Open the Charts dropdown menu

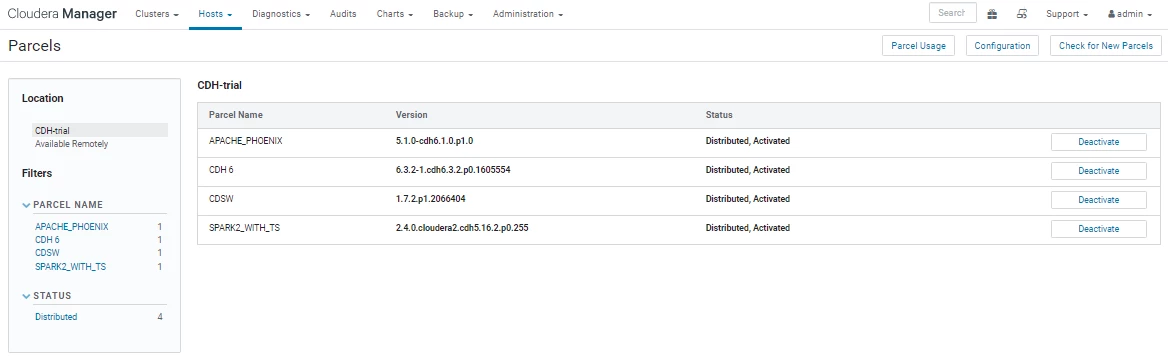[396, 14]
